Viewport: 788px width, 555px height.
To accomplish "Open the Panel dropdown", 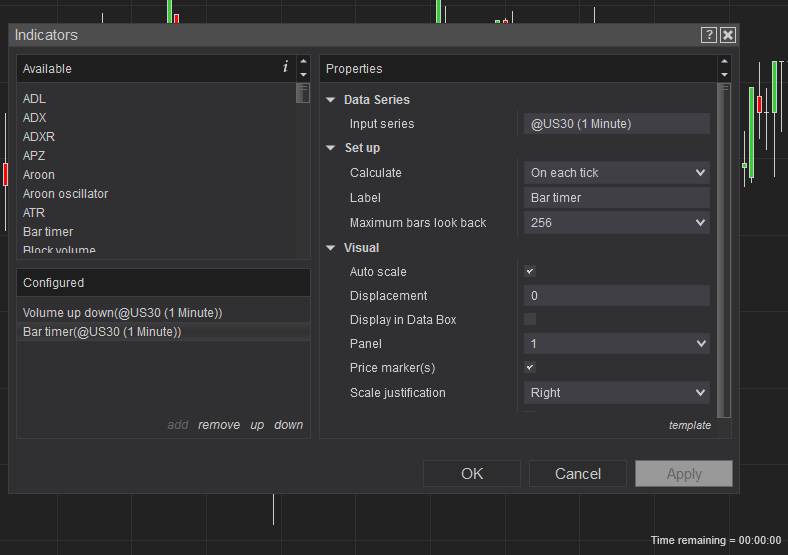I will tap(617, 344).
